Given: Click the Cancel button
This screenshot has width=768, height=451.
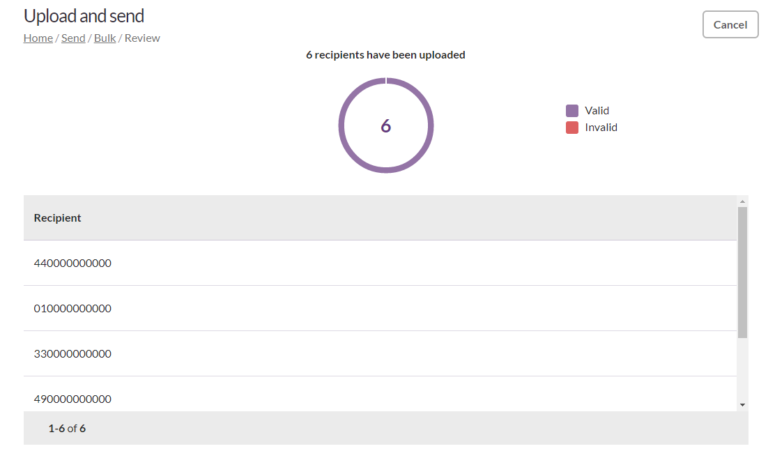Looking at the screenshot, I should point(730,24).
